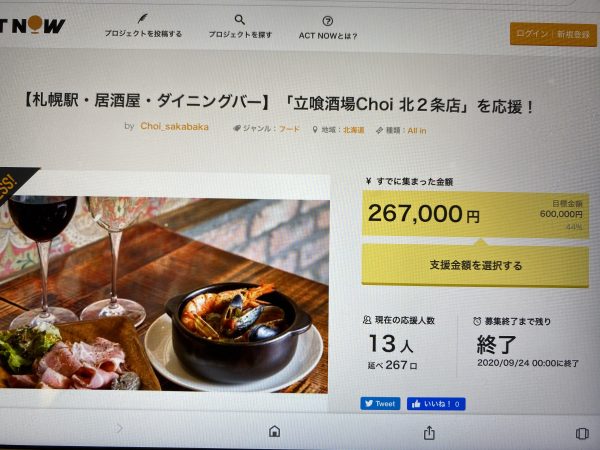Select the All in type link

(x=417, y=130)
